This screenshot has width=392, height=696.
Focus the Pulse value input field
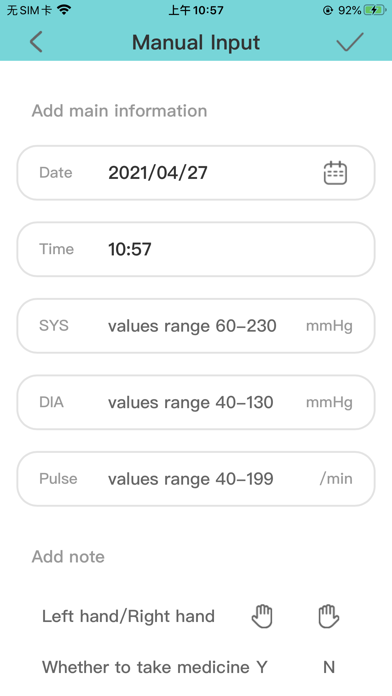point(196,479)
